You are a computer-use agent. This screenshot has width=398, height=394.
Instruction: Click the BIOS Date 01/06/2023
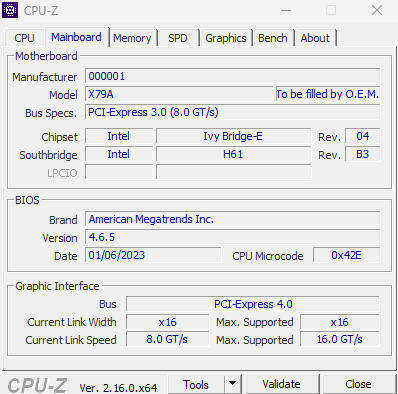(153, 255)
